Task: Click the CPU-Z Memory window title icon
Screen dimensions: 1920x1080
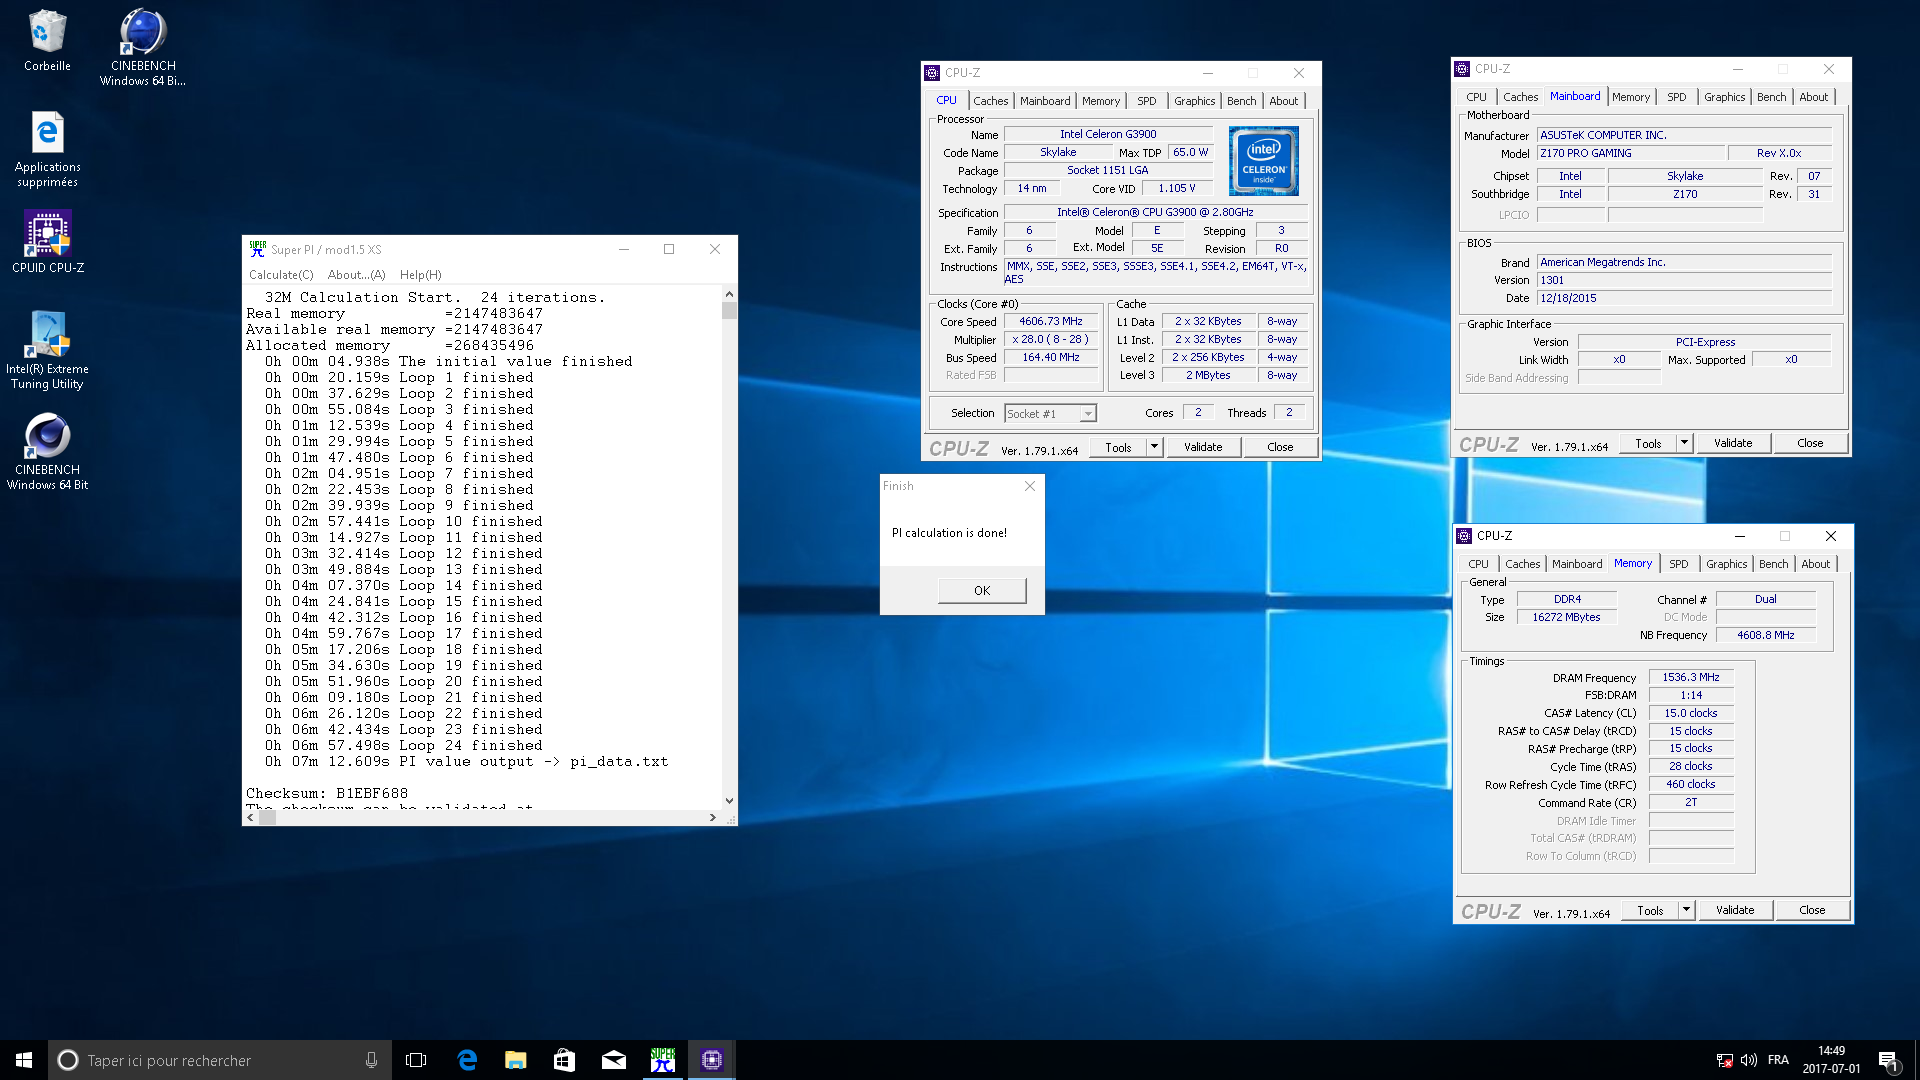Action: click(x=1464, y=536)
